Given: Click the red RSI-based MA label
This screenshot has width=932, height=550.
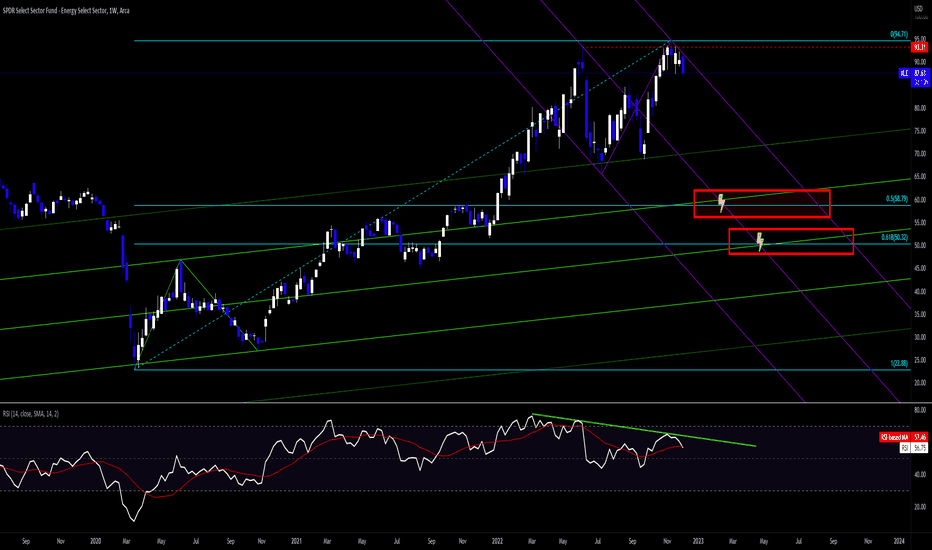Looking at the screenshot, I should click(895, 438).
